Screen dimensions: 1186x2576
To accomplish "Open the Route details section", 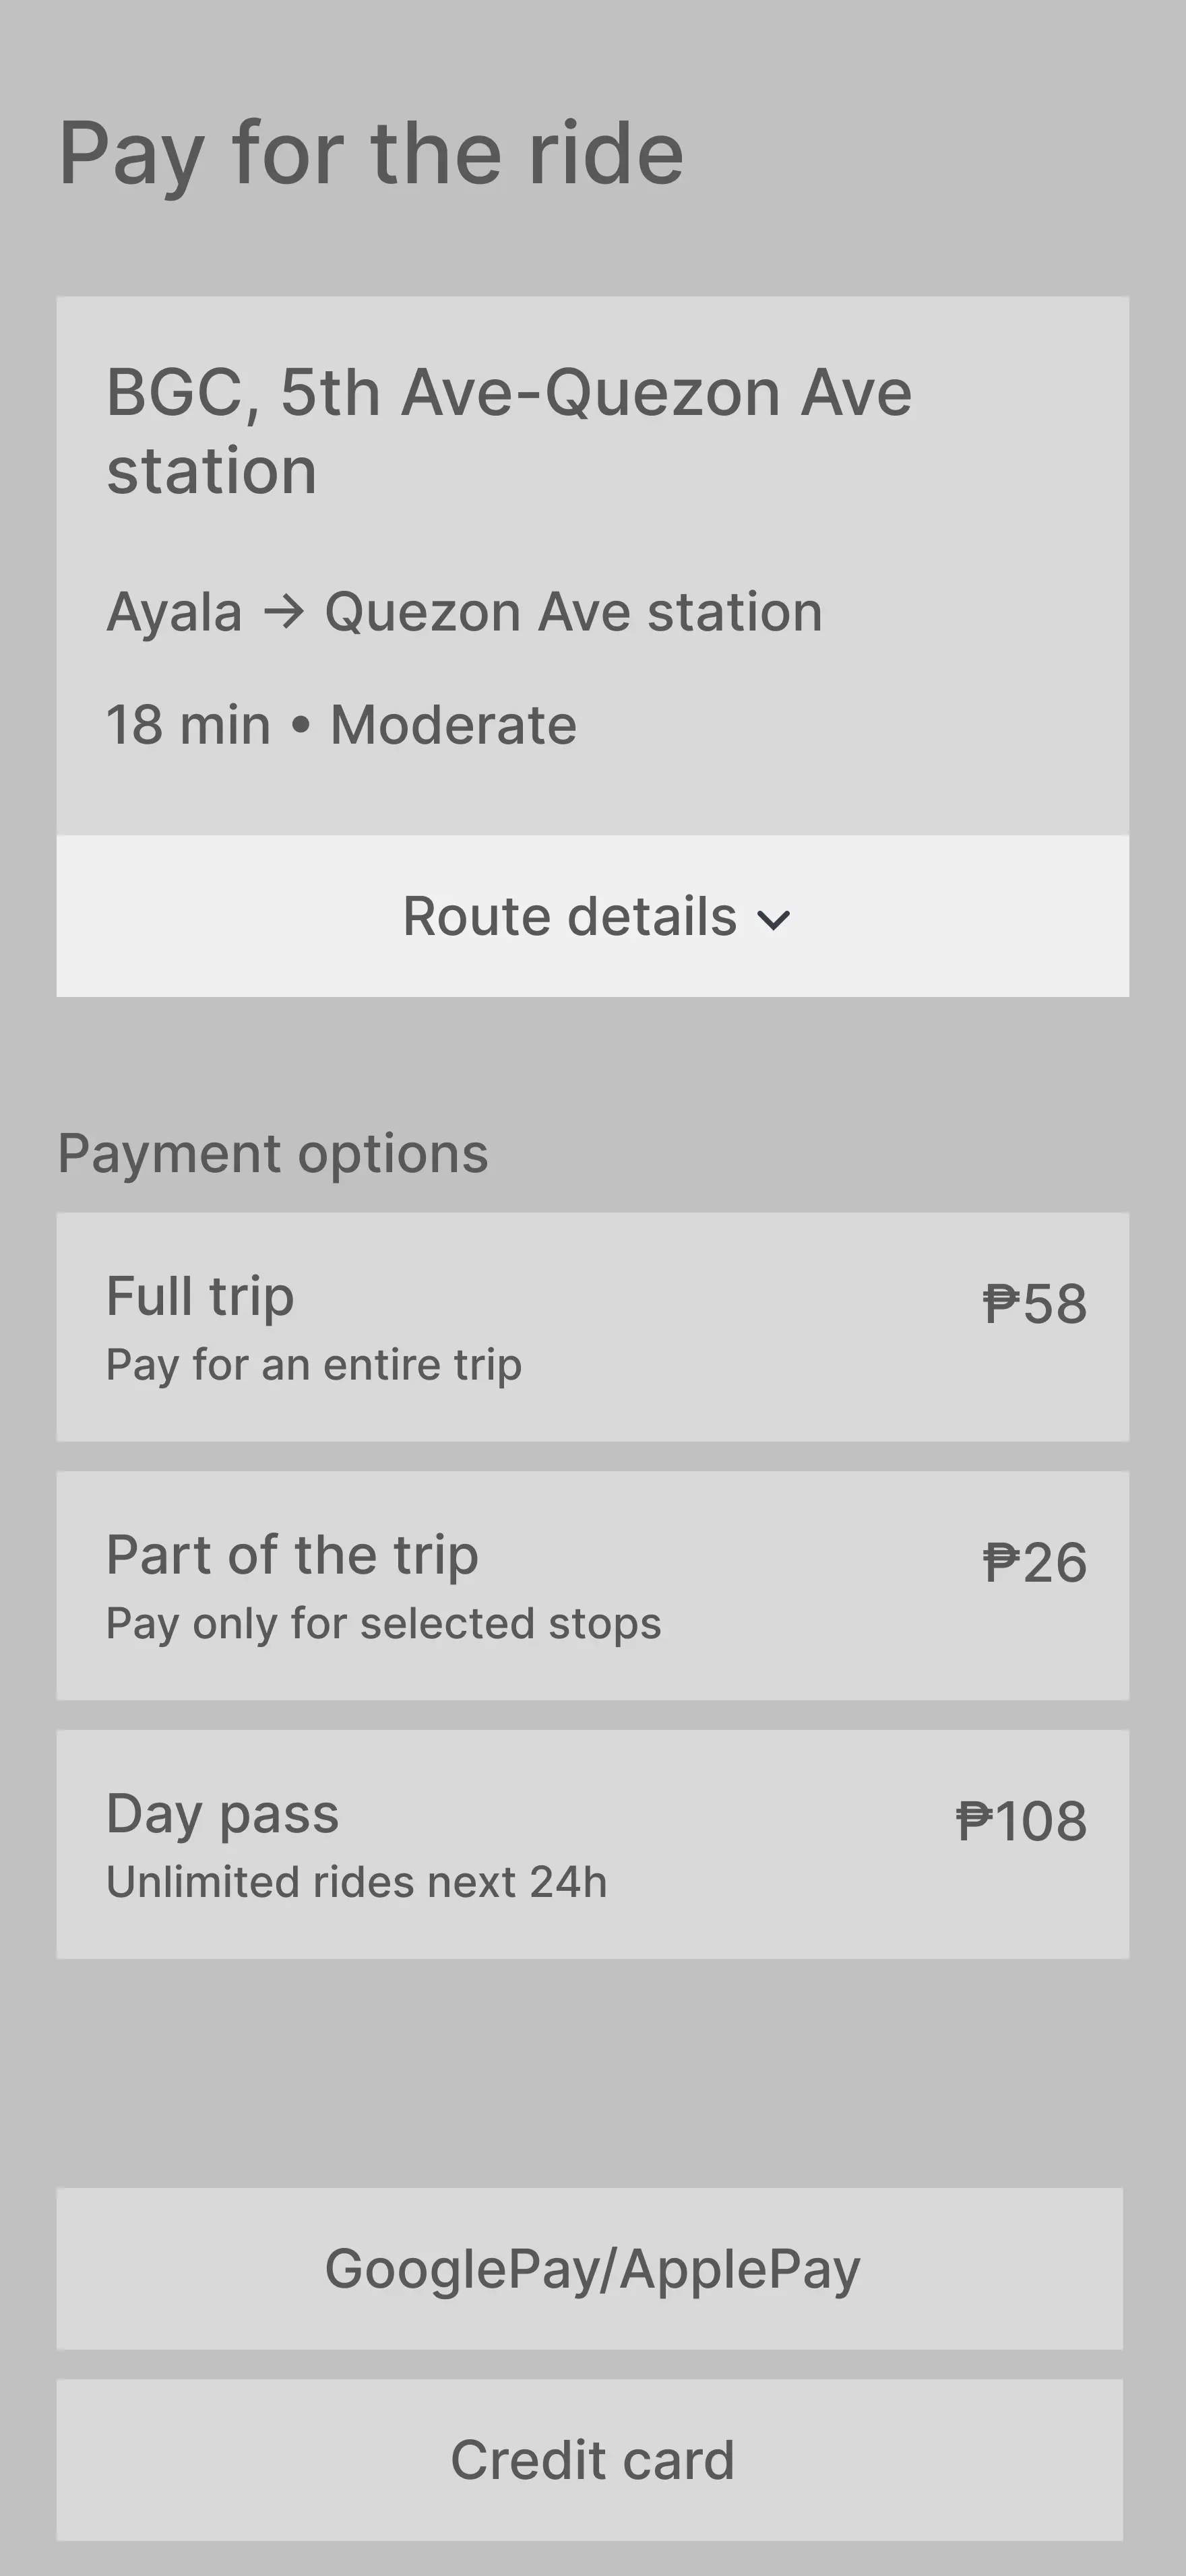I will pos(593,916).
